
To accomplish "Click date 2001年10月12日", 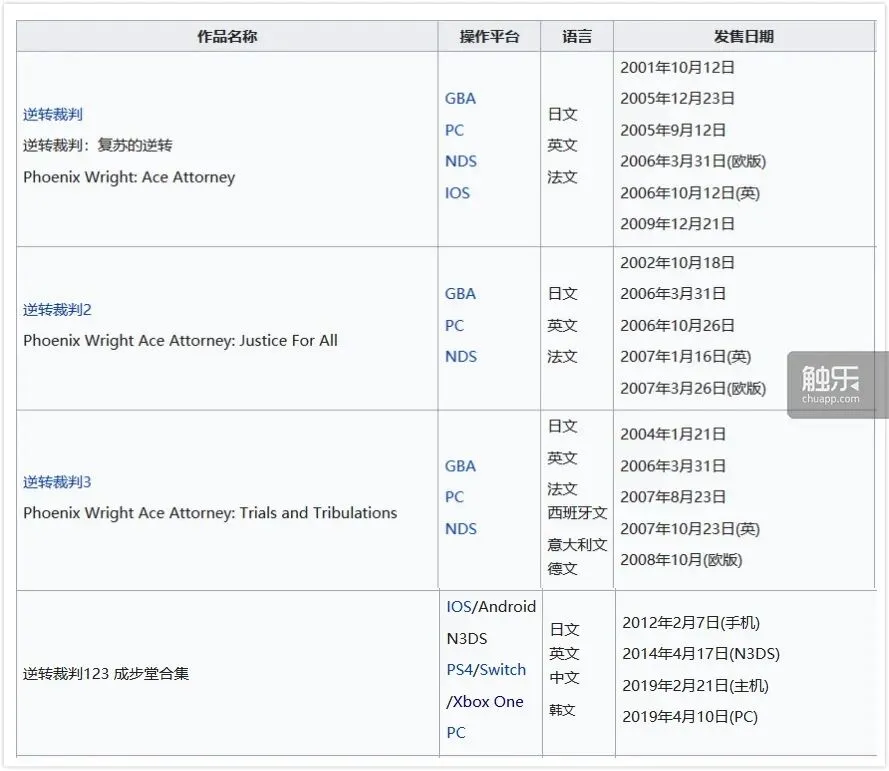I will tap(678, 68).
